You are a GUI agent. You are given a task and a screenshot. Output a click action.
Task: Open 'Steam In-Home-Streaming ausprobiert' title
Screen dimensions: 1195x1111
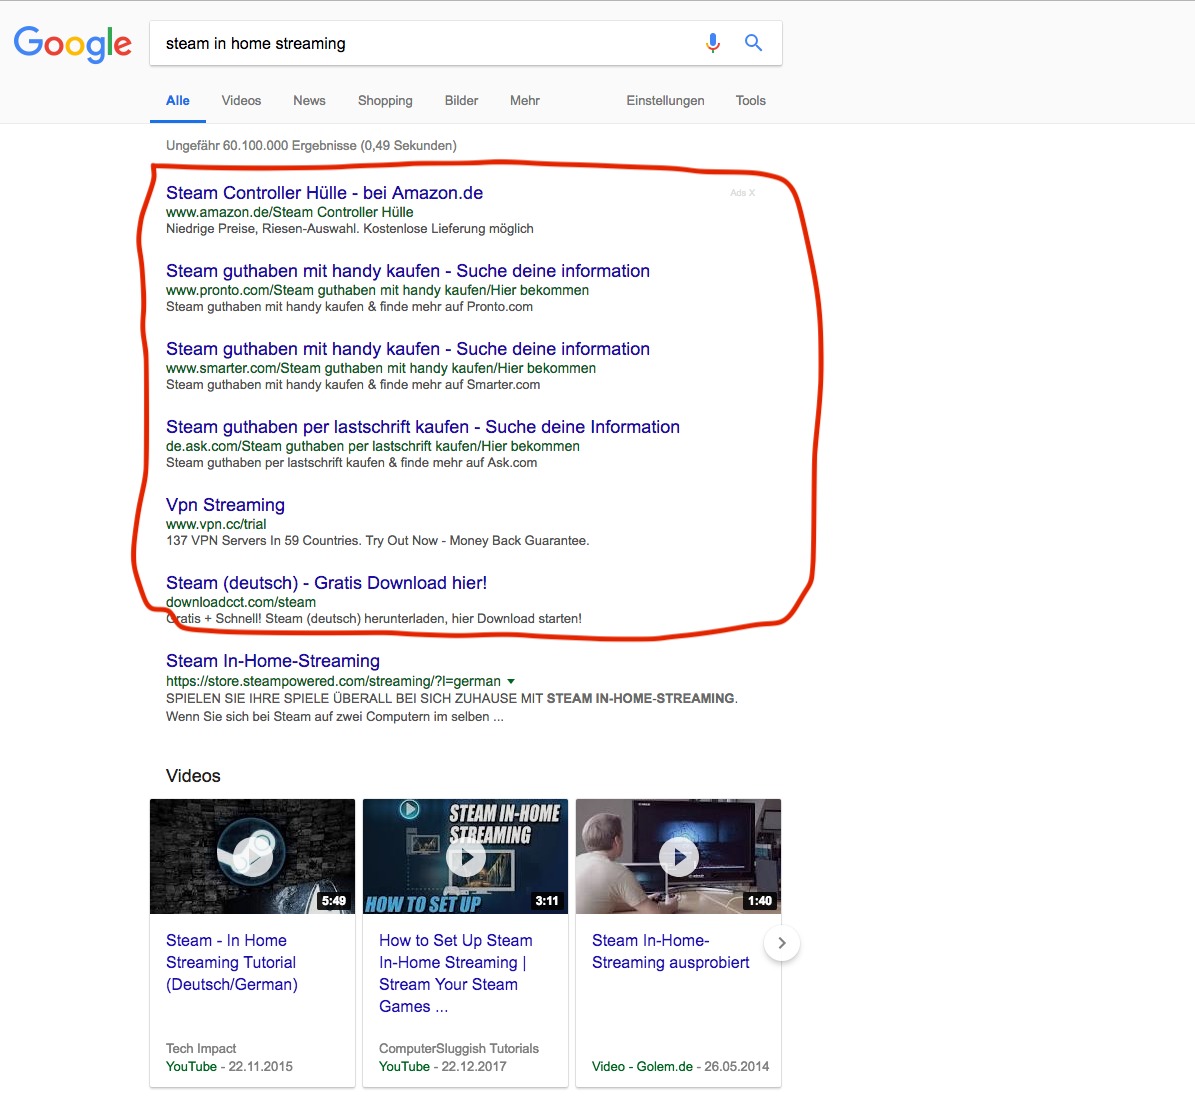click(x=671, y=952)
